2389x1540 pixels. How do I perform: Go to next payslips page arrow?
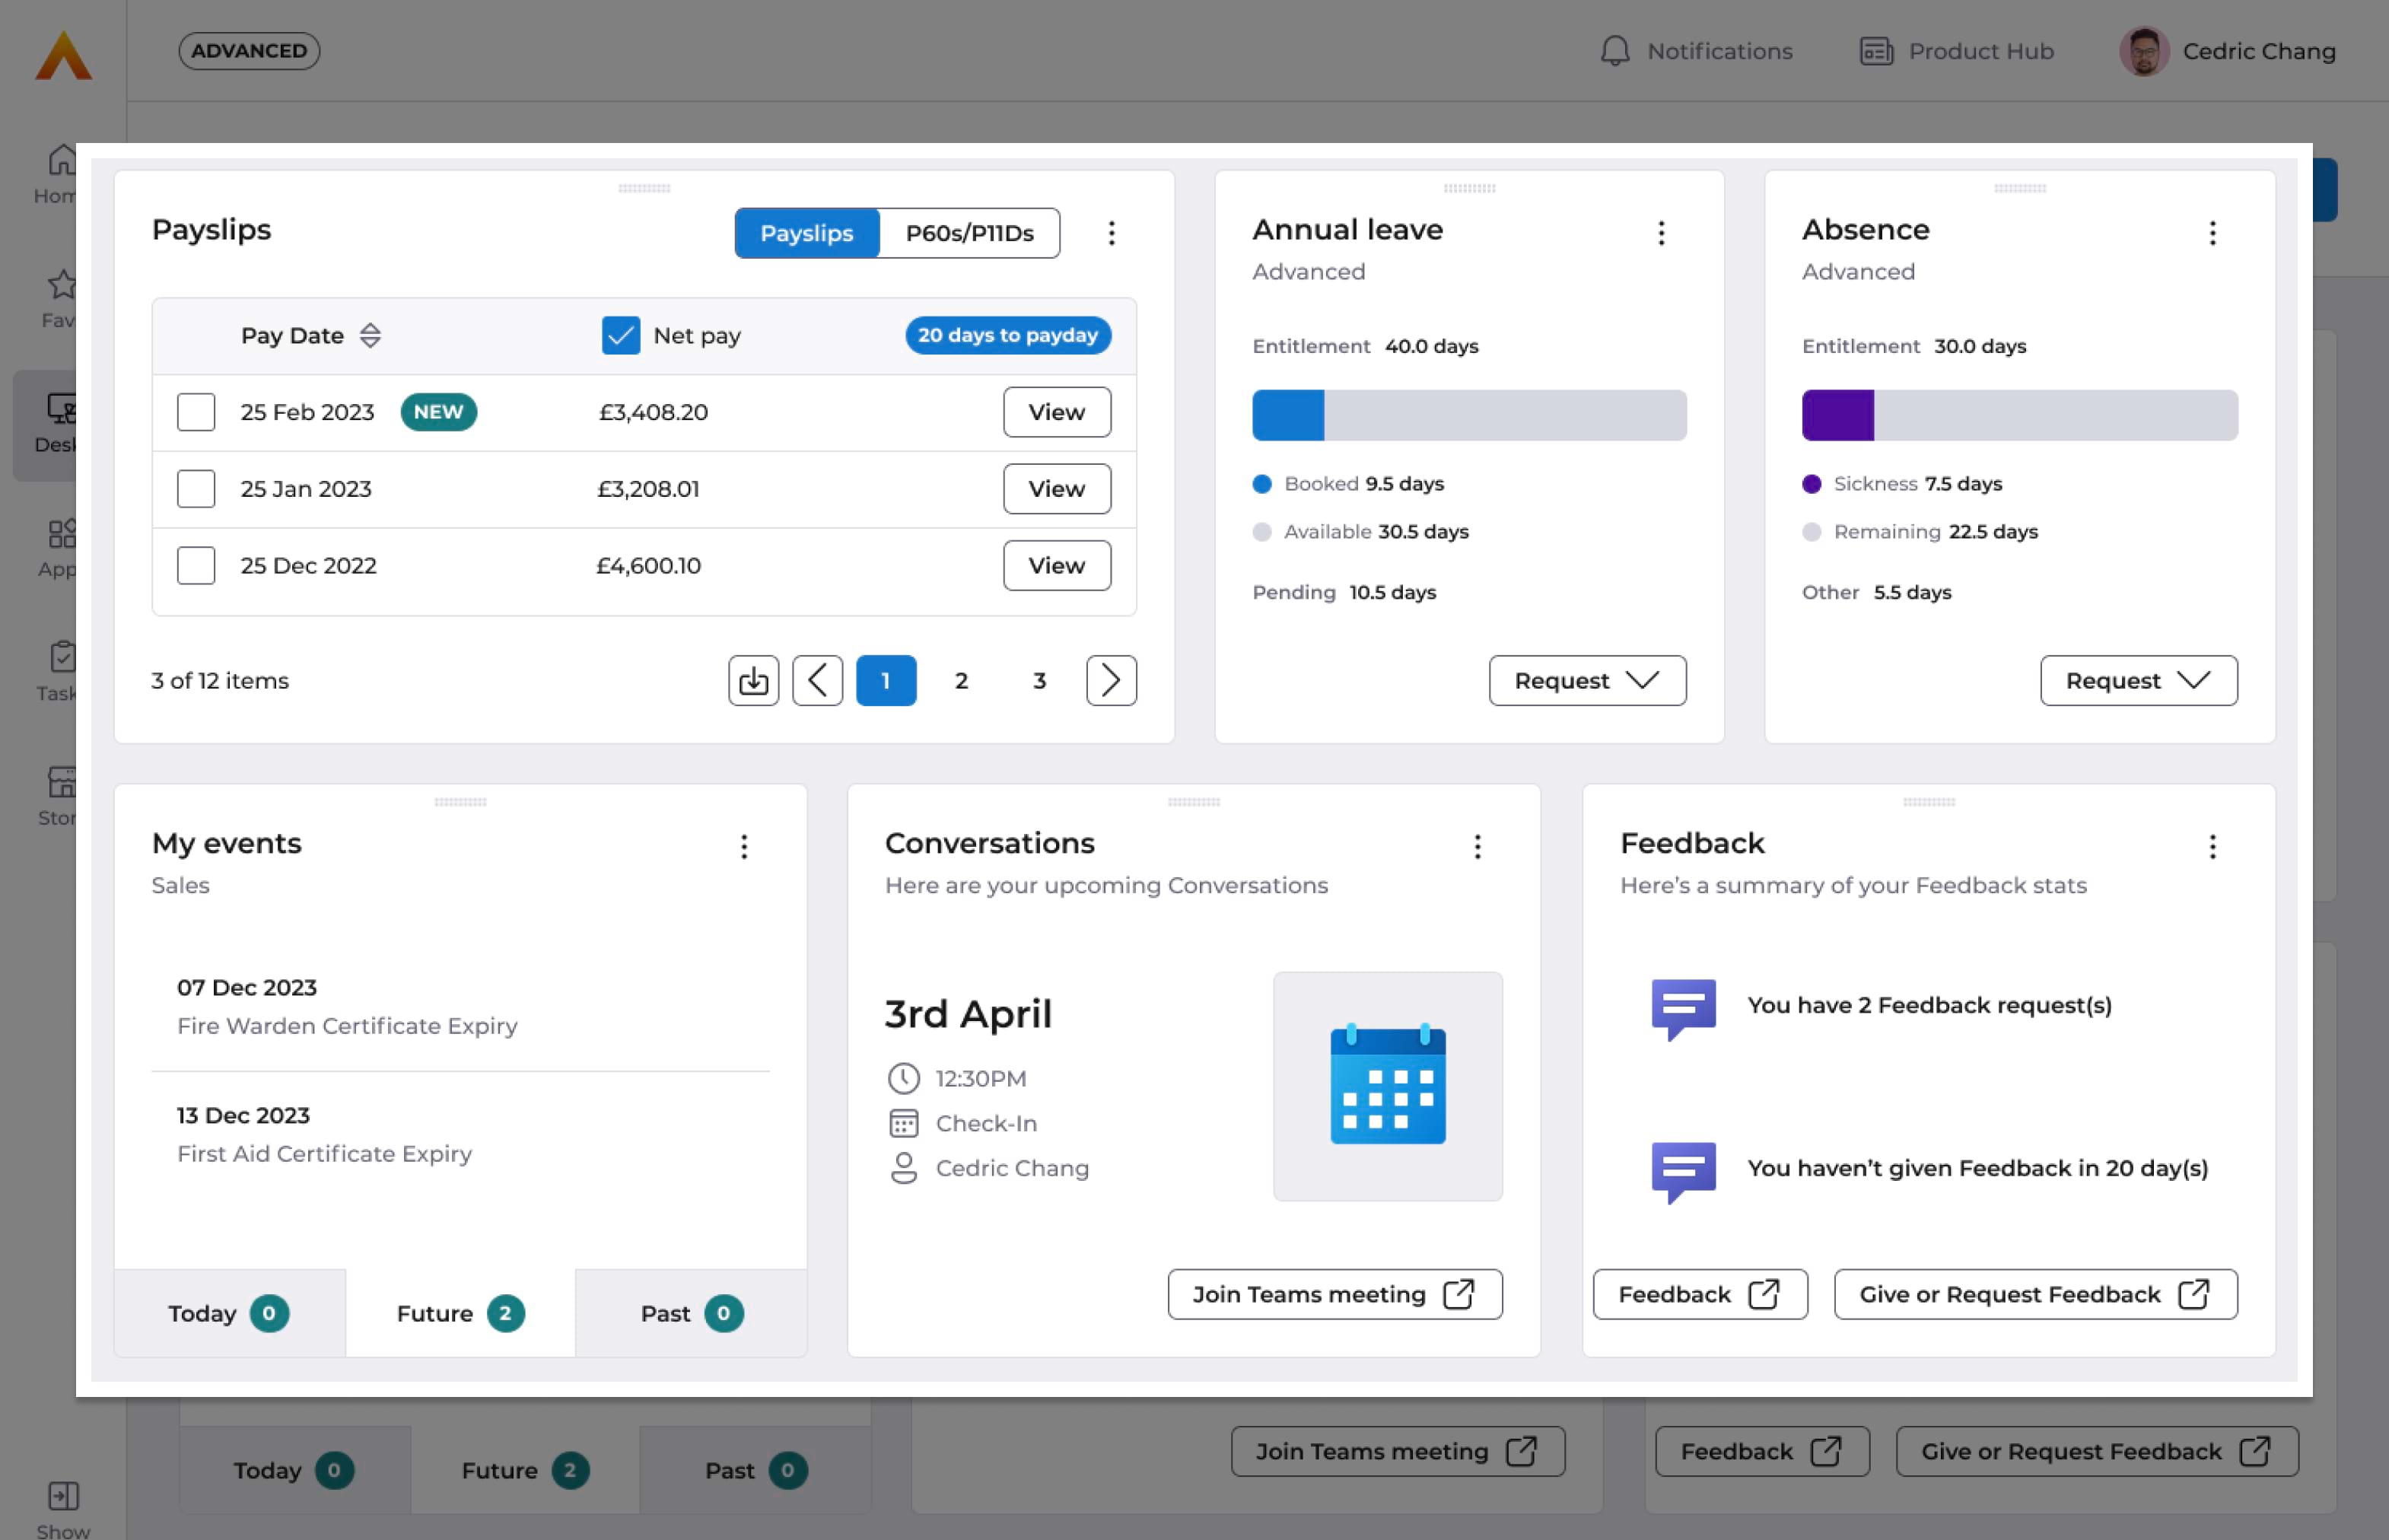[x=1111, y=681]
